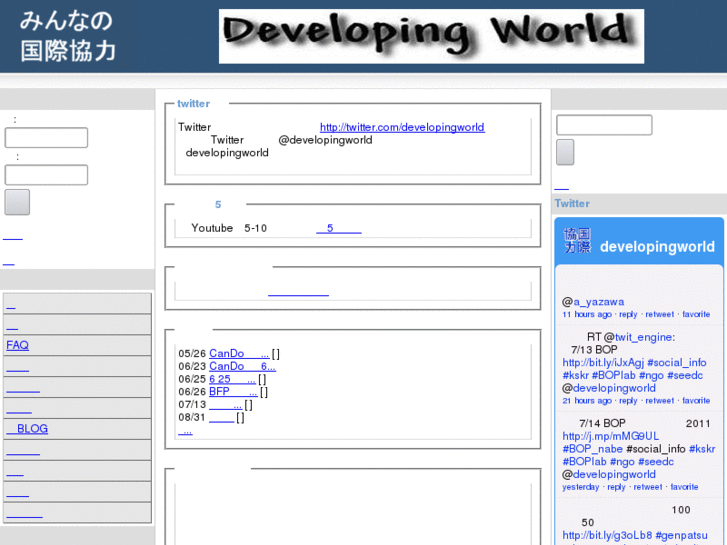This screenshot has height=545, width=727.
Task: Reply to the 21 hours ago tweet
Action: click(x=628, y=401)
